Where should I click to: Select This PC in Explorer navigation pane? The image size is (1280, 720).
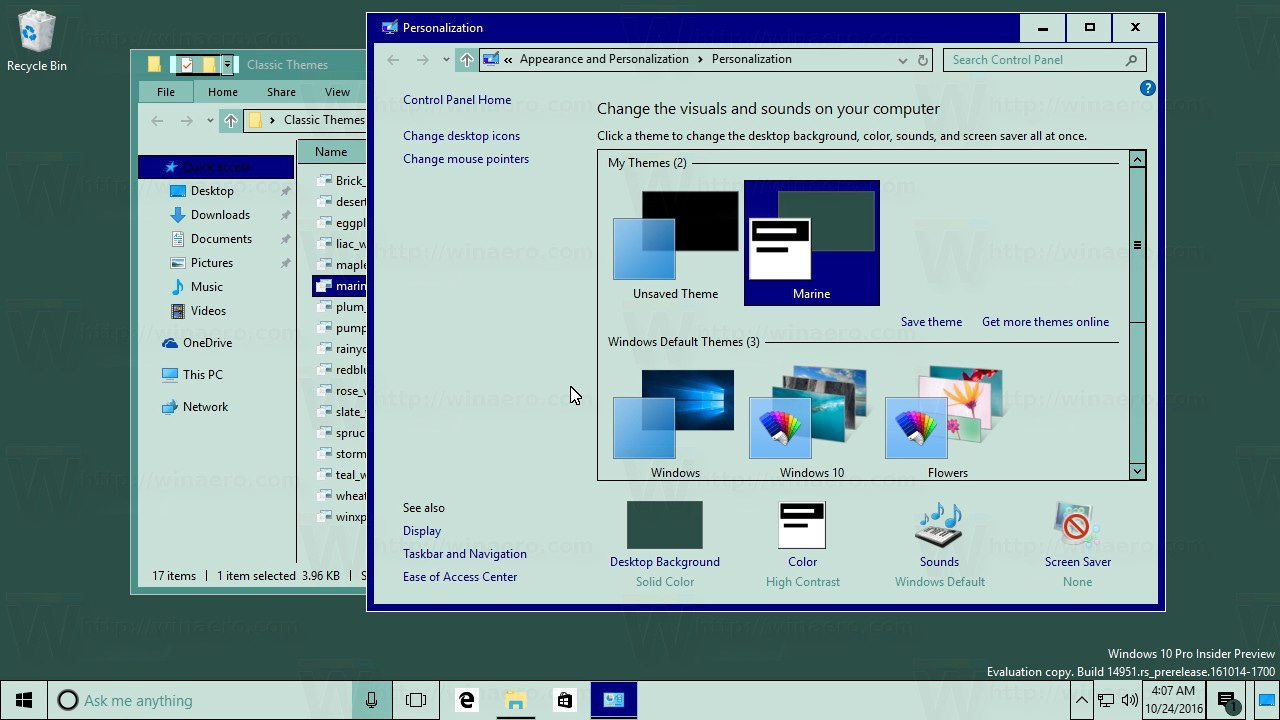pos(203,375)
